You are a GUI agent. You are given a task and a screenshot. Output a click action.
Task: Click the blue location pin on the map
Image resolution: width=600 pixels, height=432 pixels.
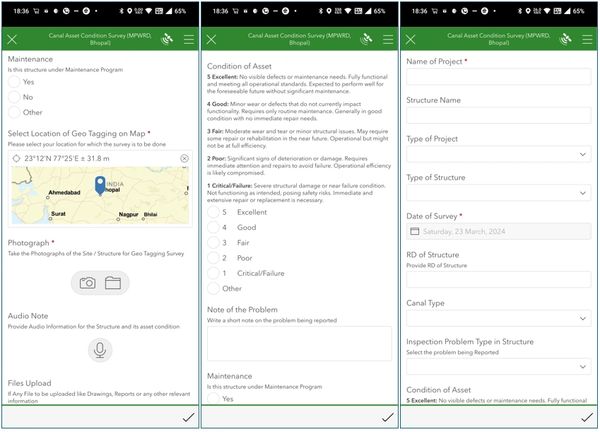pos(99,185)
